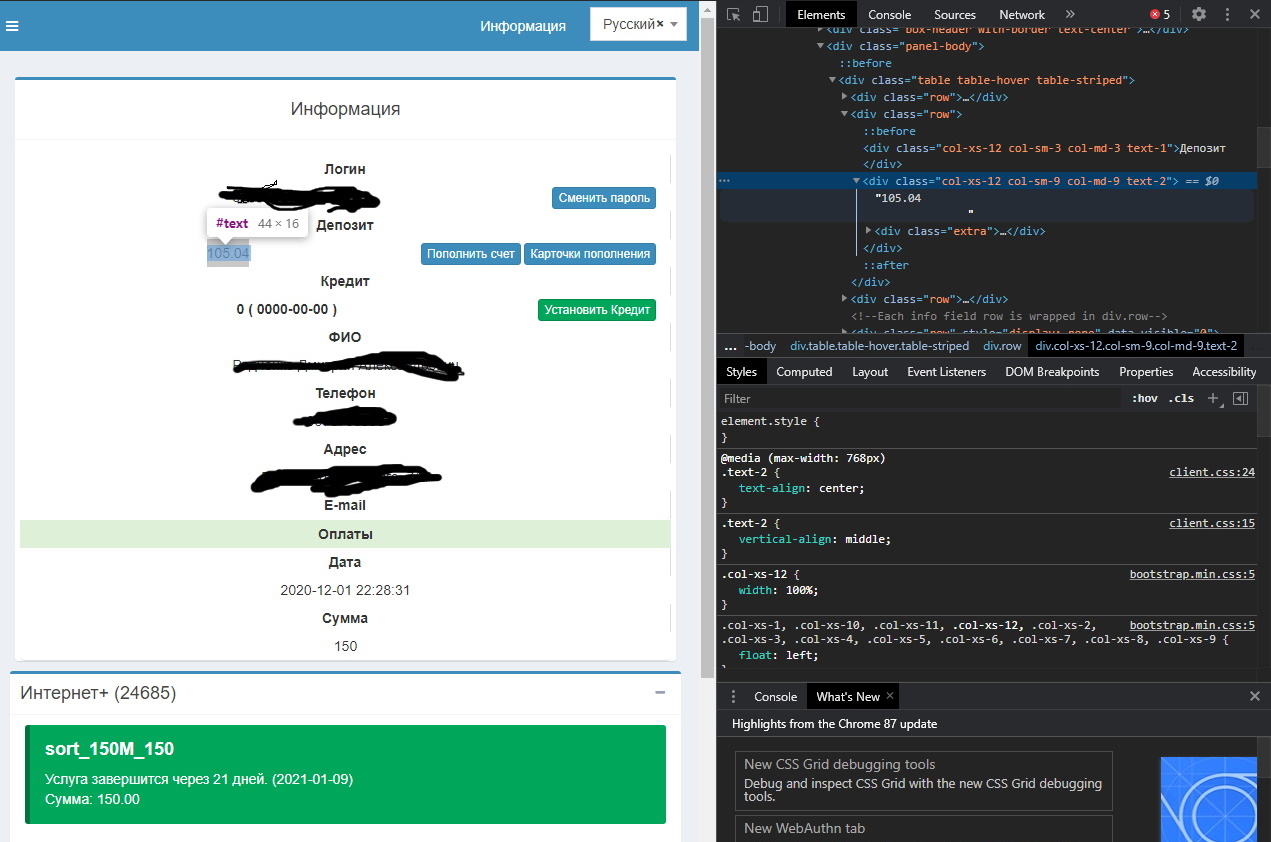Open DevTools customize three-dot menu

[1227, 14]
